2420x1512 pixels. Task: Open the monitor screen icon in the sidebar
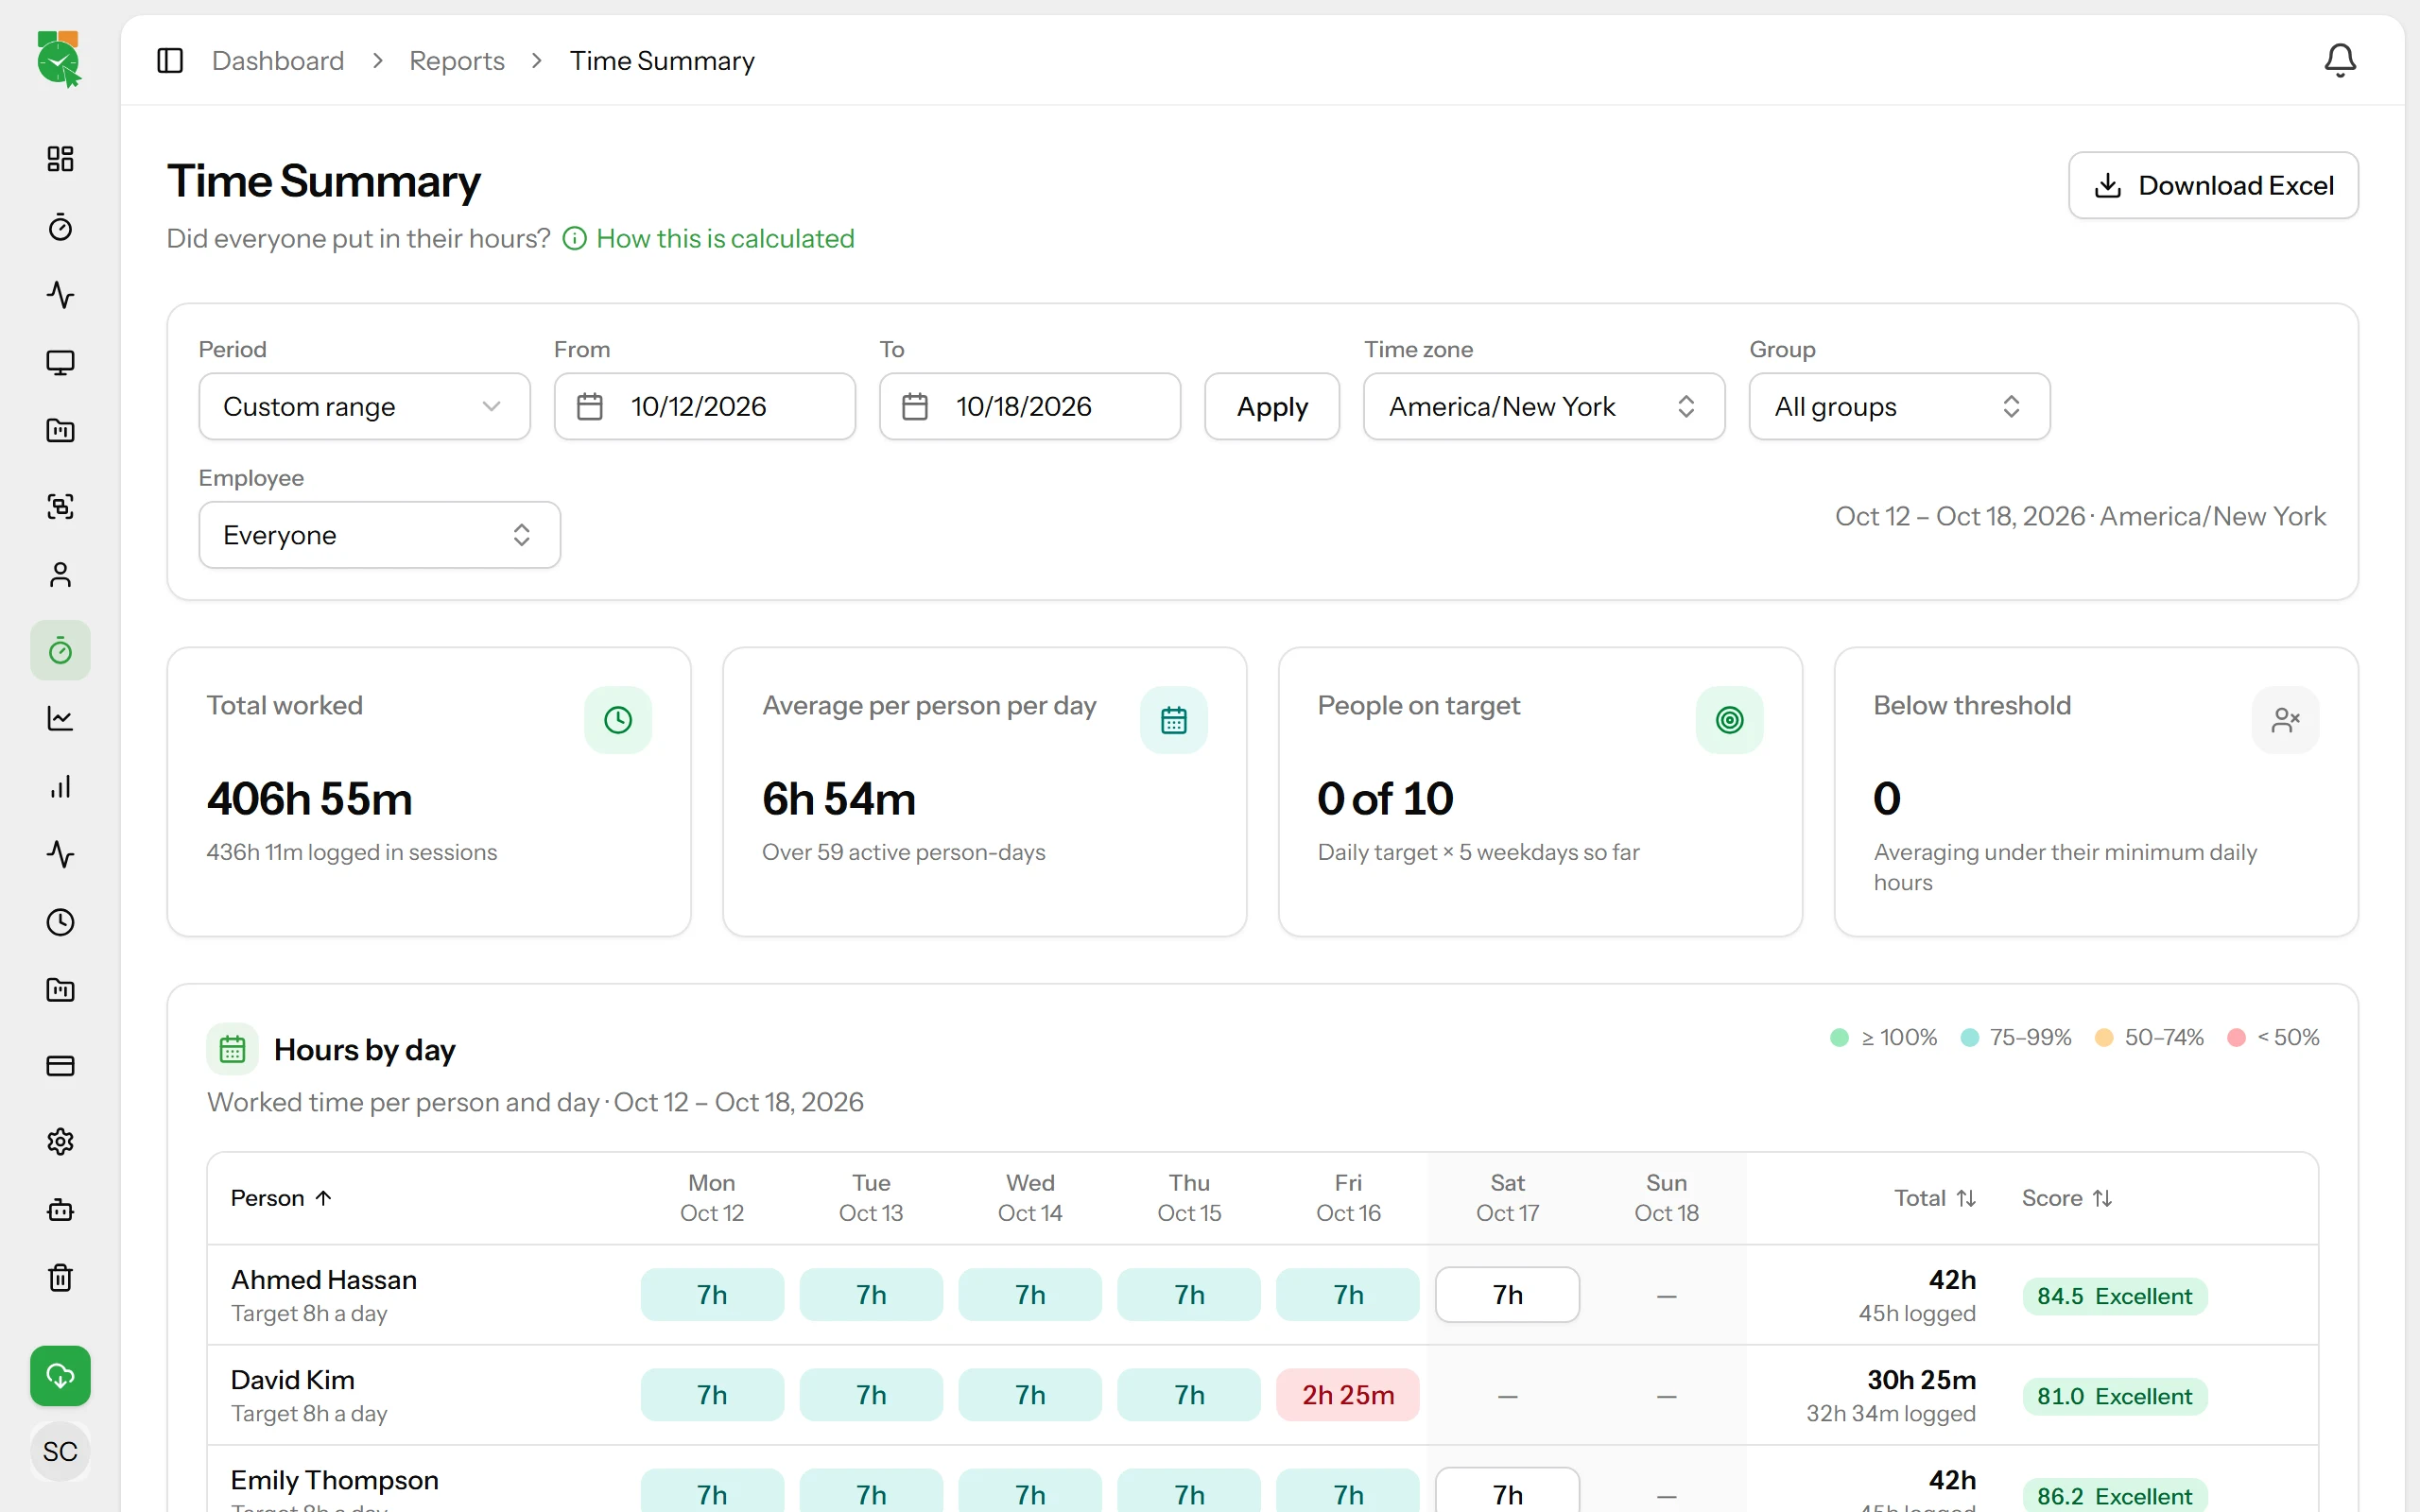(x=60, y=363)
